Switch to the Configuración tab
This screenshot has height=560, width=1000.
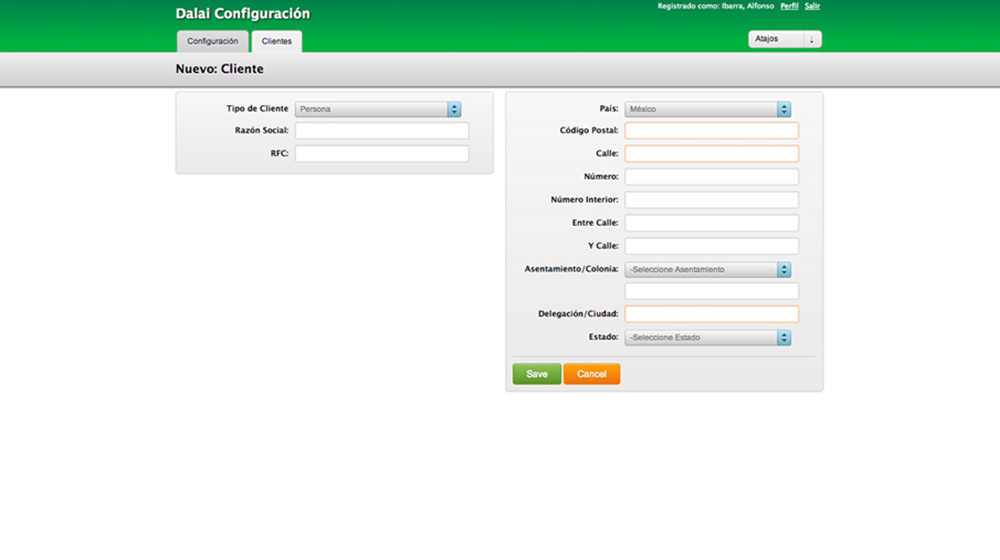tap(212, 41)
